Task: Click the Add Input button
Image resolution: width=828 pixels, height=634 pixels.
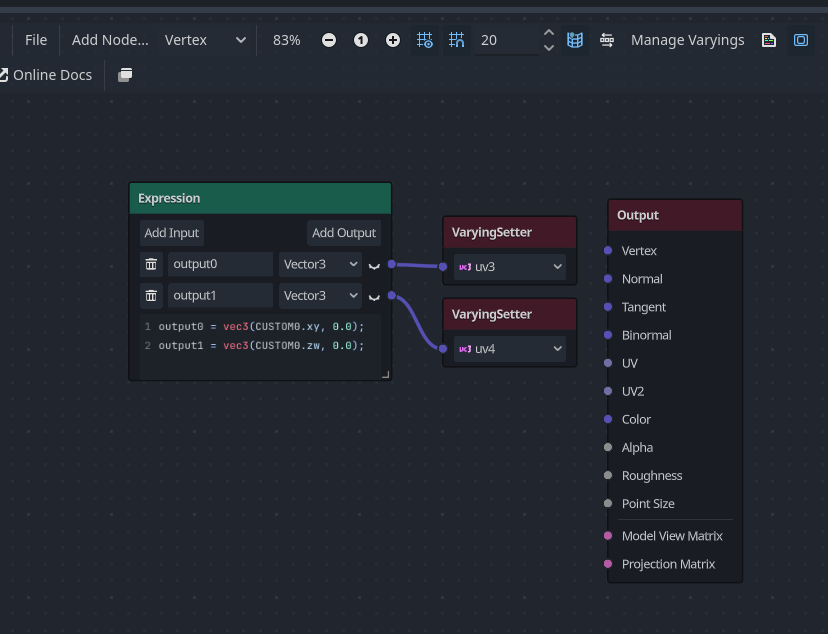Action: pos(172,233)
